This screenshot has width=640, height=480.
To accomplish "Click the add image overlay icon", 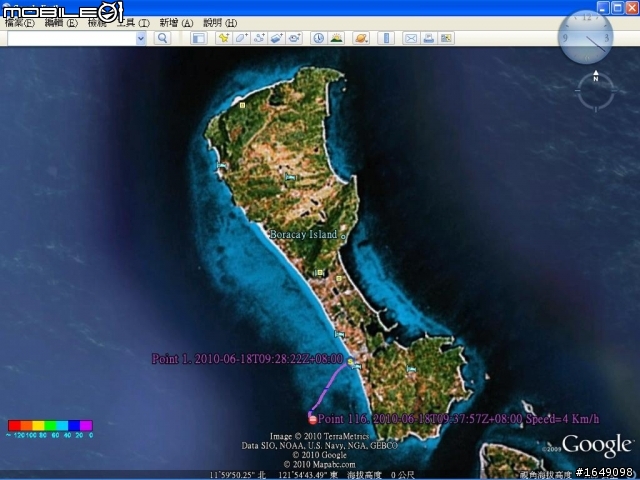I will (x=276, y=38).
